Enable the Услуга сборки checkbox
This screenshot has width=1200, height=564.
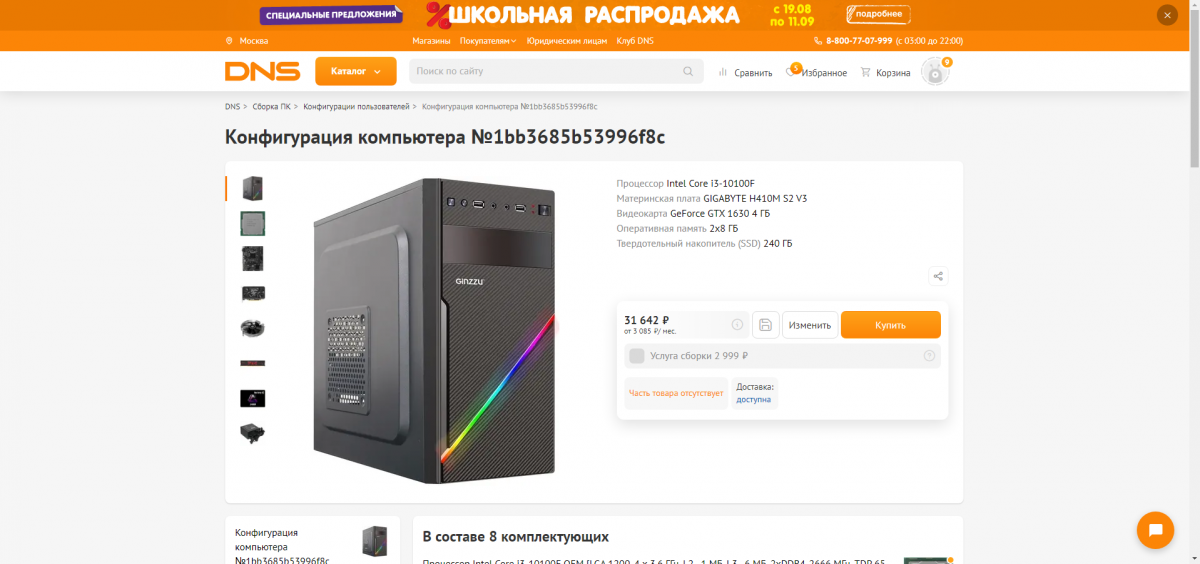coord(637,356)
